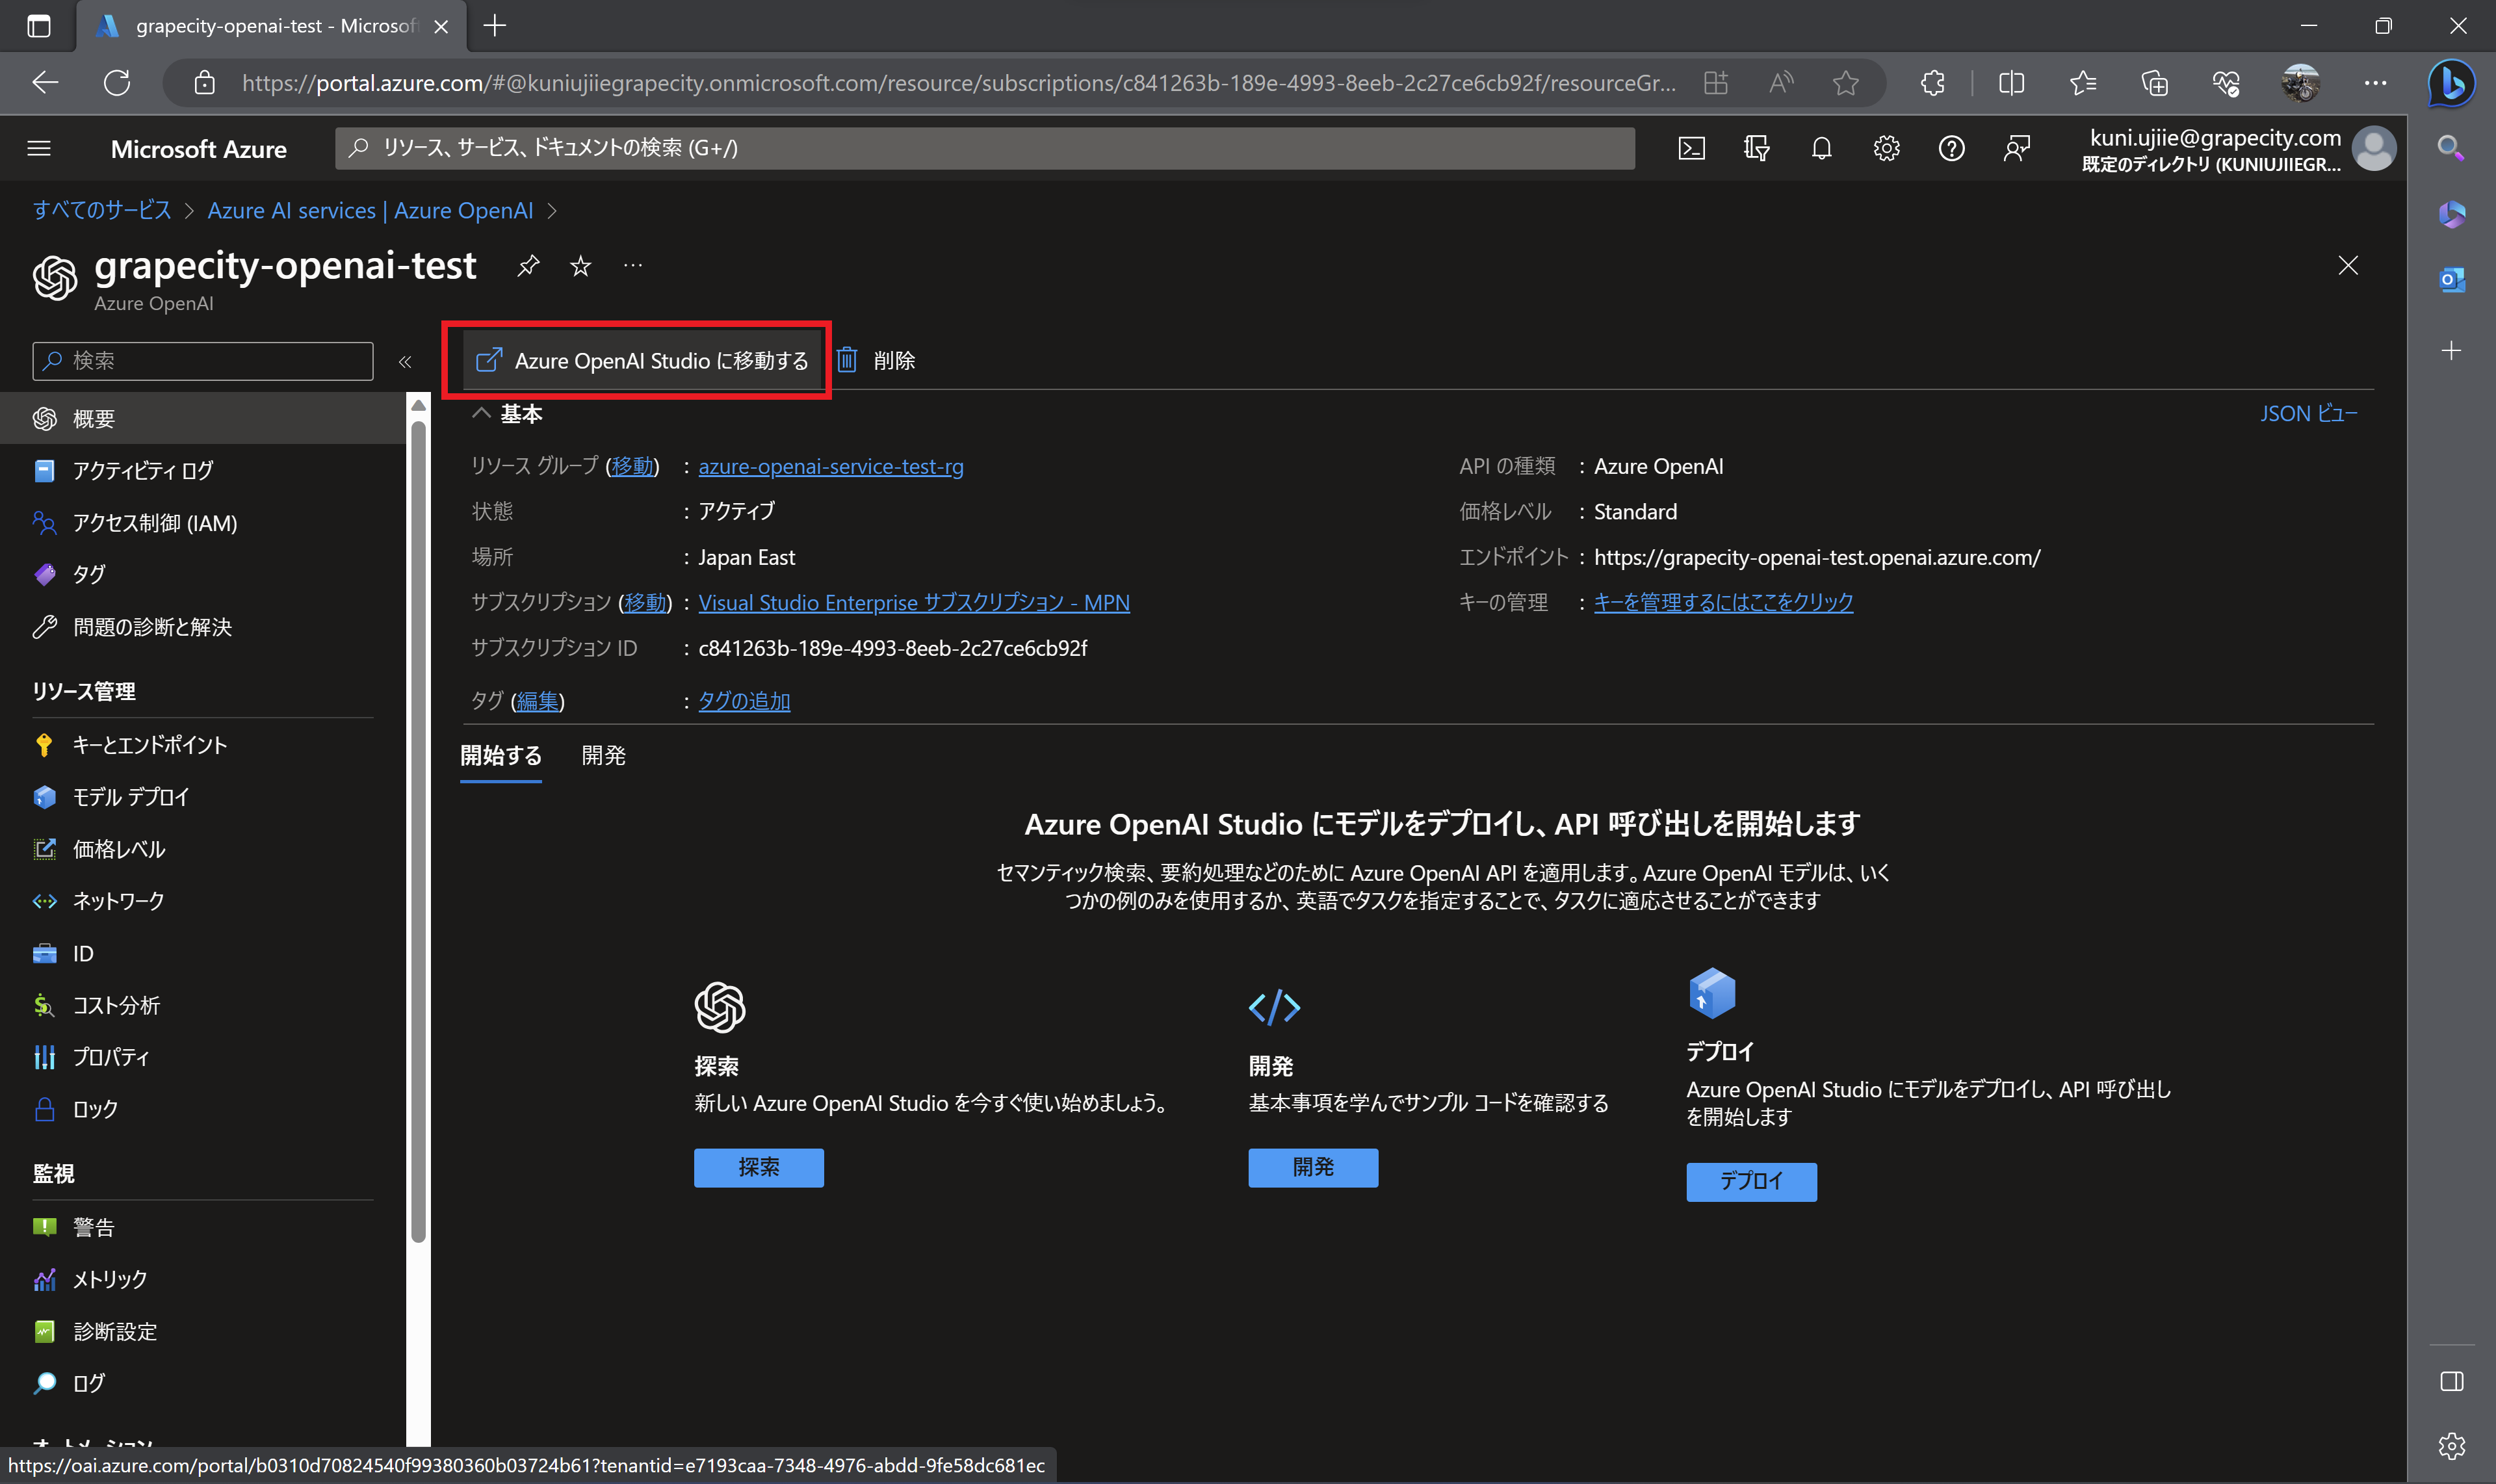Open Outlook in the Edge sidebar

[x=2451, y=280]
